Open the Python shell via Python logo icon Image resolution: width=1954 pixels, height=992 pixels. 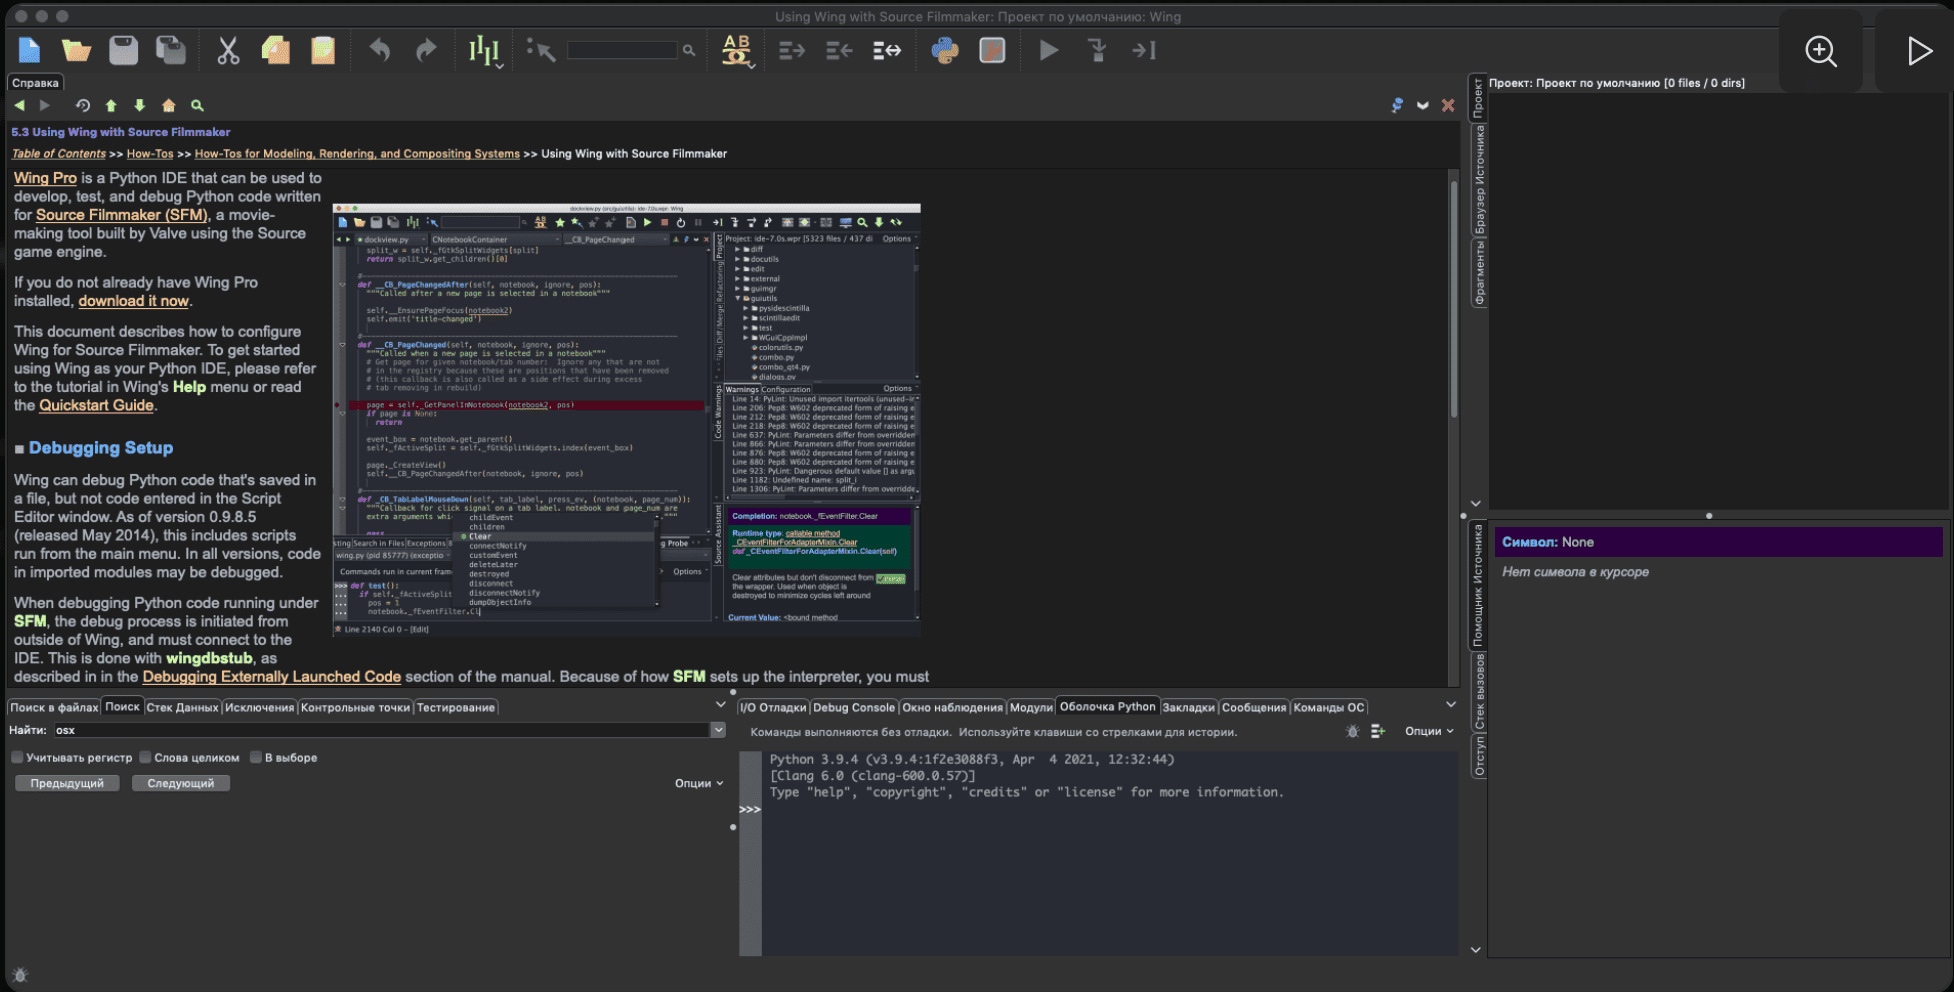pos(945,50)
